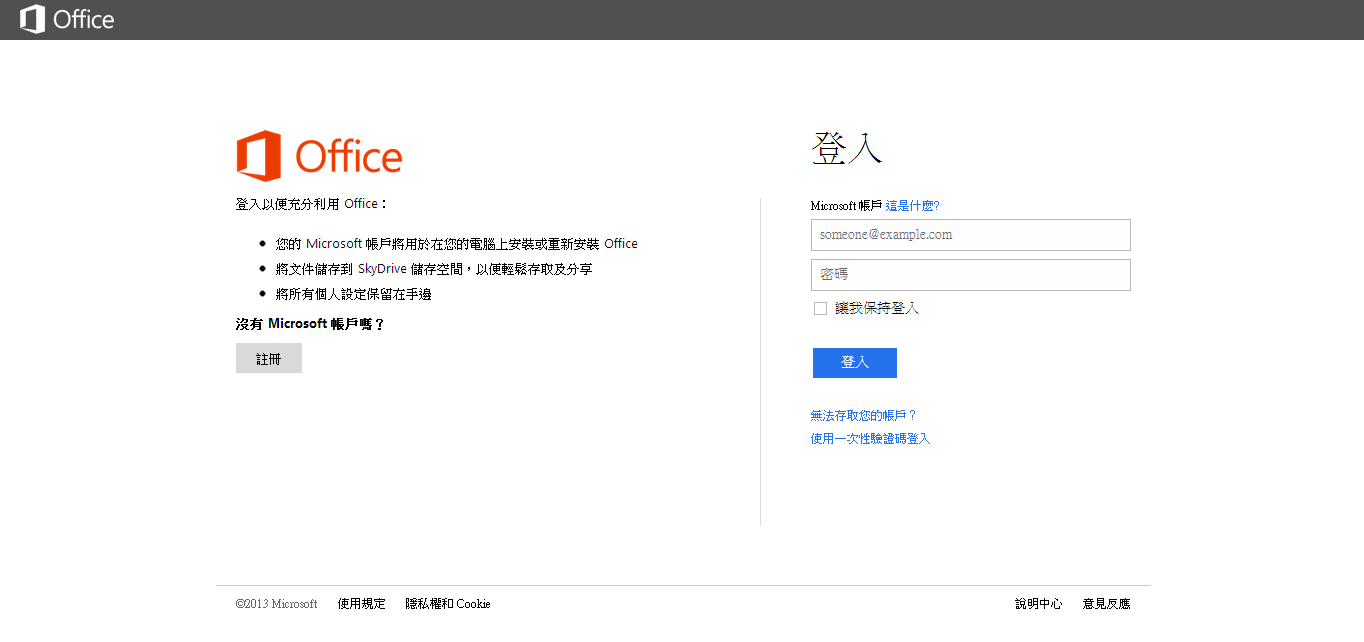
Task: Open 隱私權和 Cookie footer link
Action: 448,604
